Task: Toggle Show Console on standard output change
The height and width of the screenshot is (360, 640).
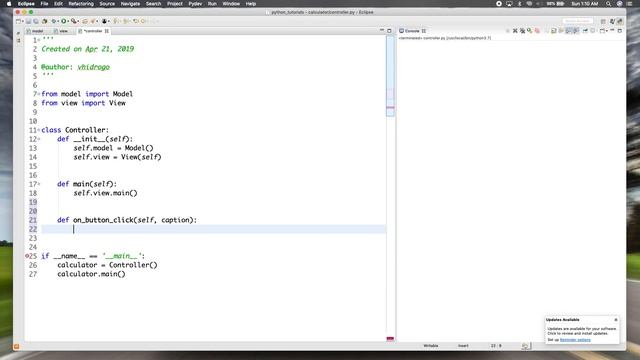Action: click(569, 31)
